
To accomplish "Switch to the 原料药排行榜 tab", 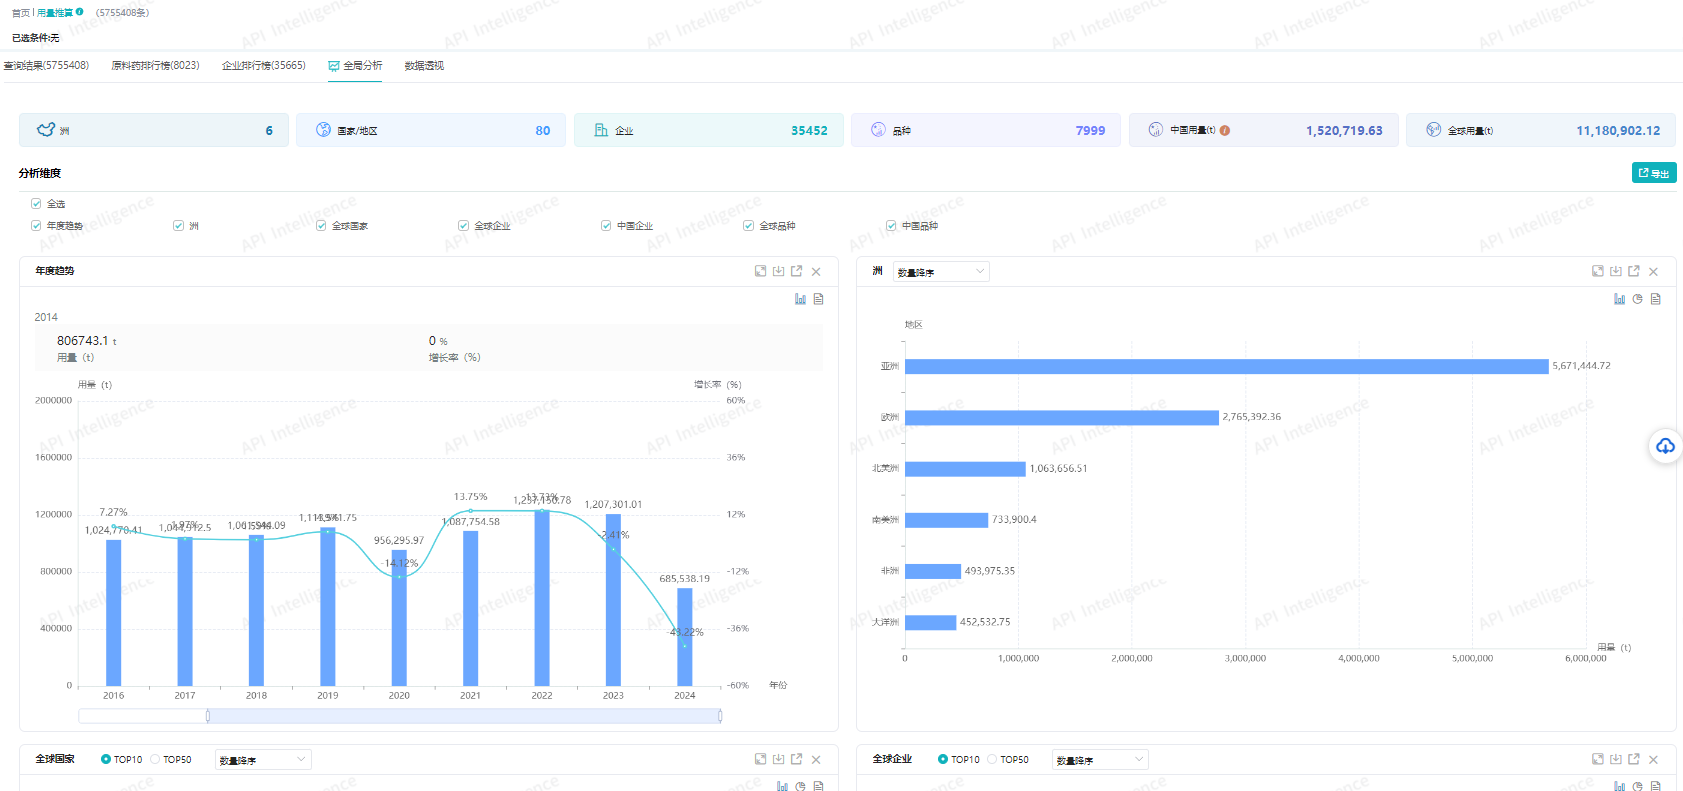I will [155, 66].
